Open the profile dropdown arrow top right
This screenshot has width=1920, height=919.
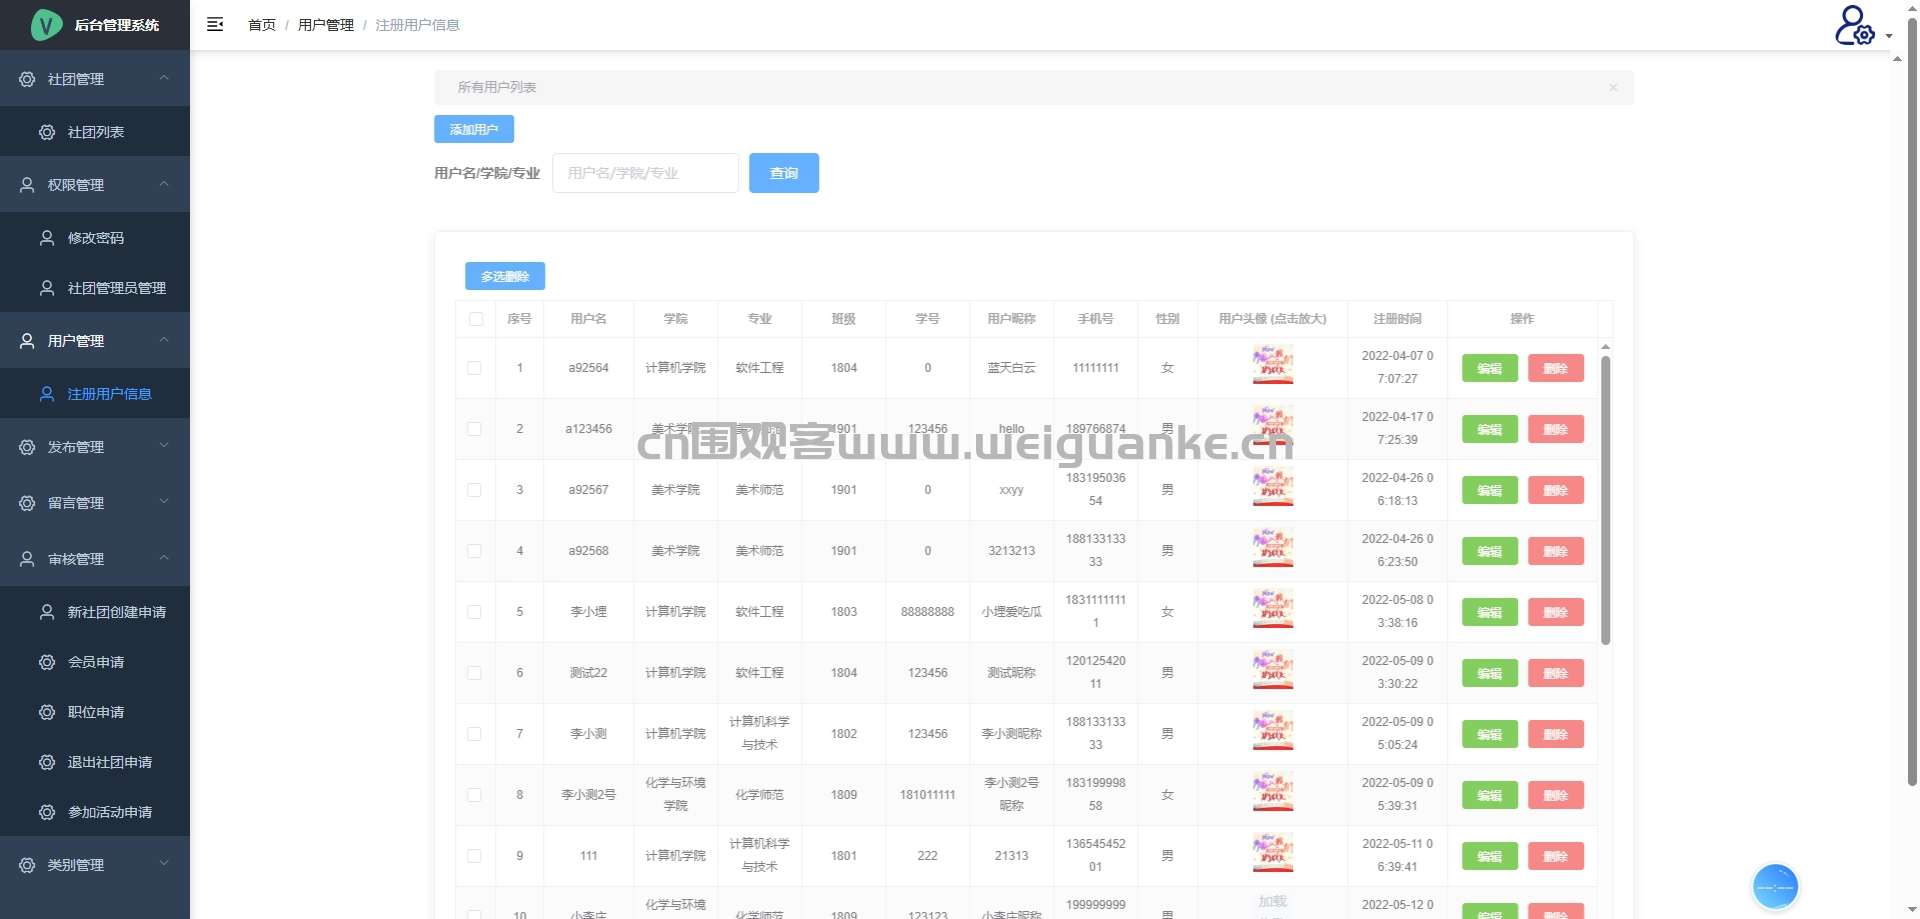pyautogui.click(x=1890, y=35)
